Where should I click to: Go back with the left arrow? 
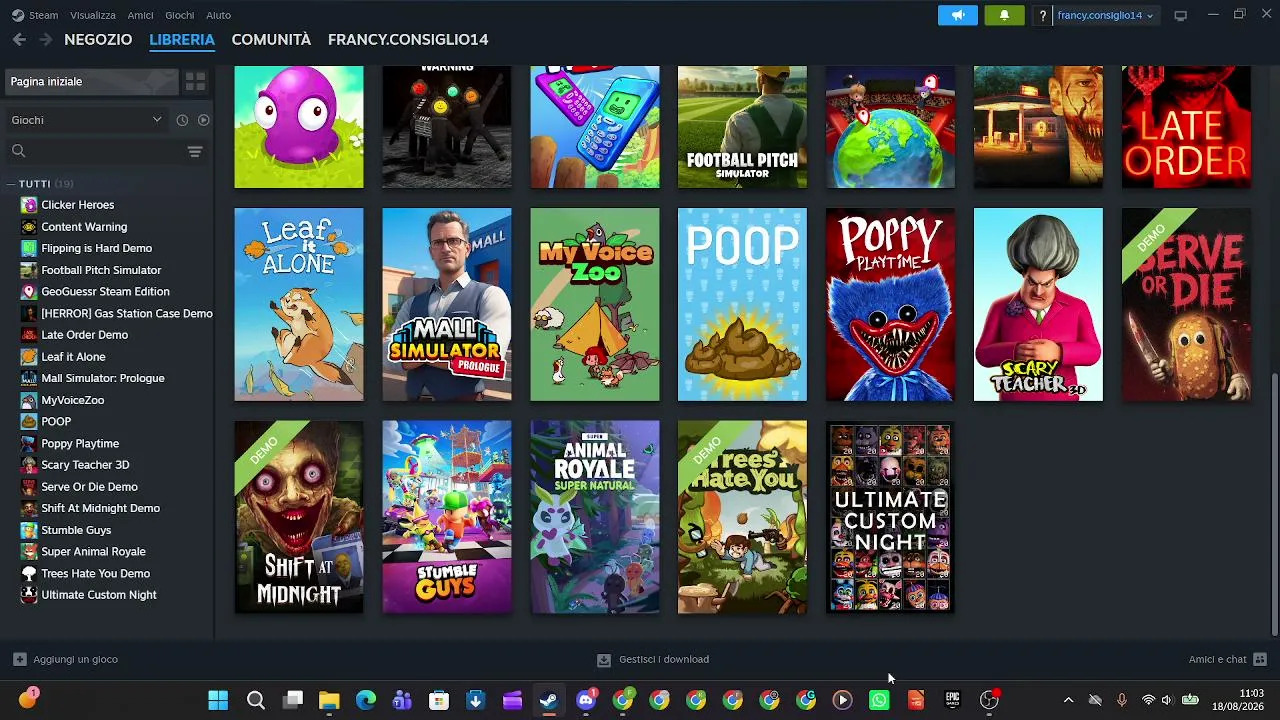19,39
